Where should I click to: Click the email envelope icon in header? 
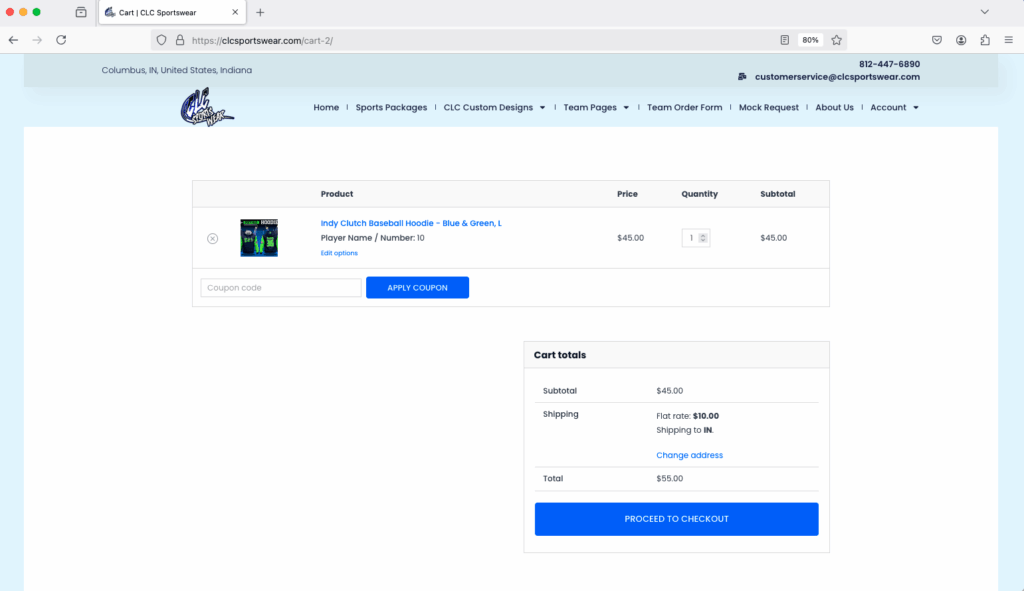742,76
